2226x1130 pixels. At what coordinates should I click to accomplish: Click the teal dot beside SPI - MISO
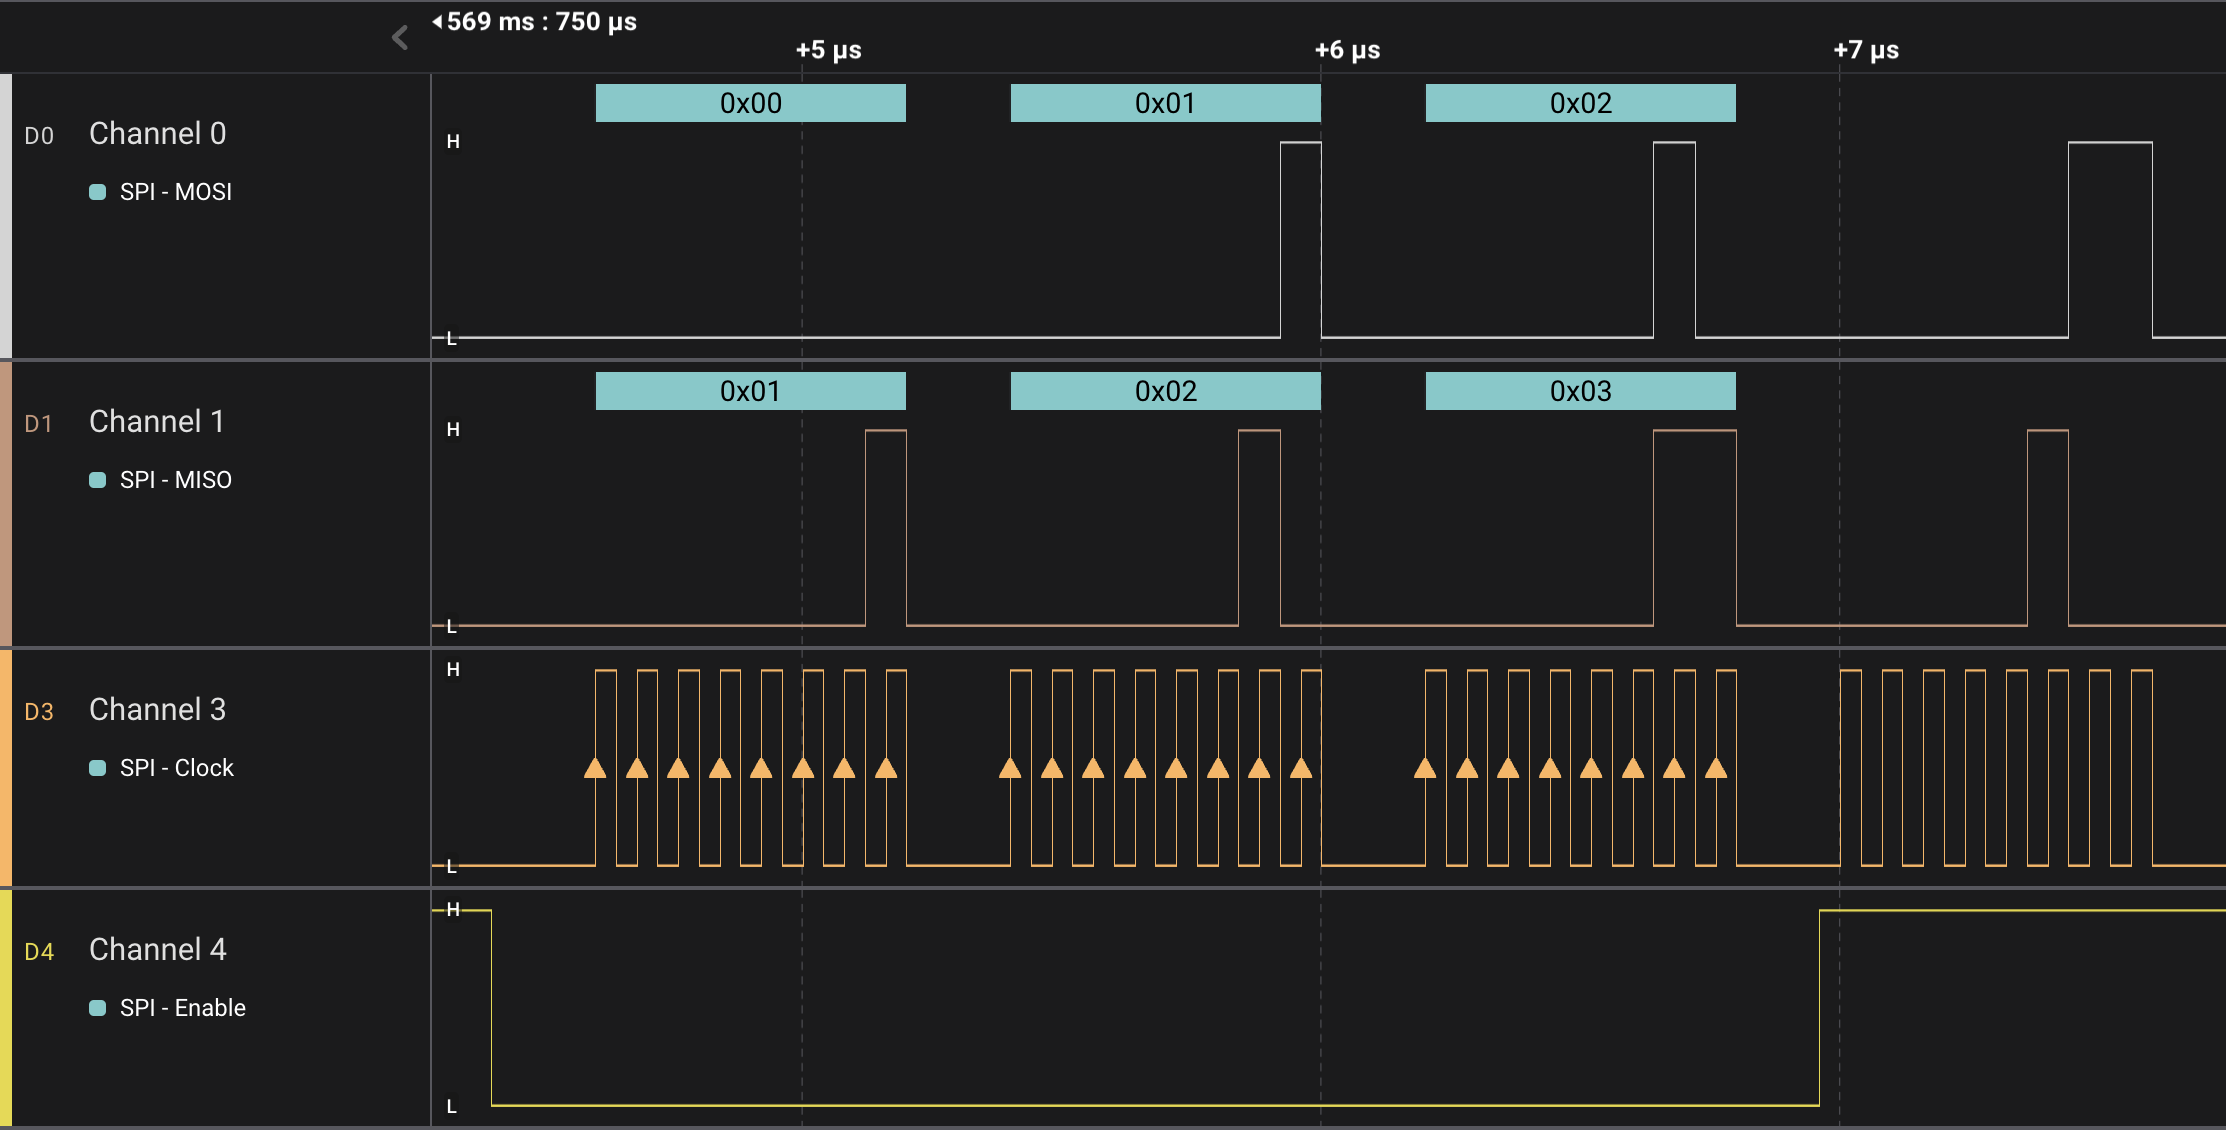pyautogui.click(x=98, y=480)
